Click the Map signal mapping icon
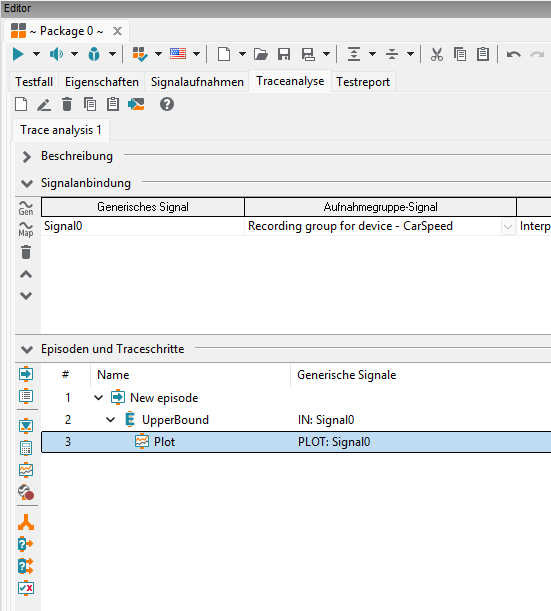 tap(26, 230)
